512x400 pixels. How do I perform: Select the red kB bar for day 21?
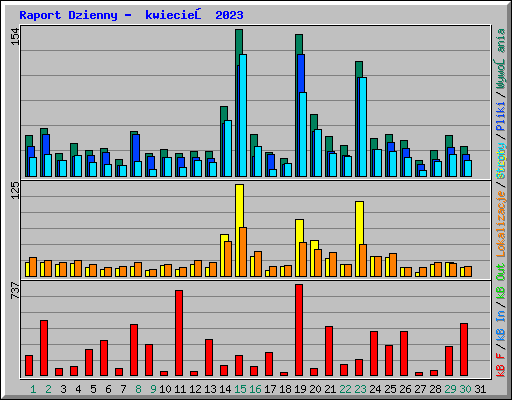tap(329, 351)
